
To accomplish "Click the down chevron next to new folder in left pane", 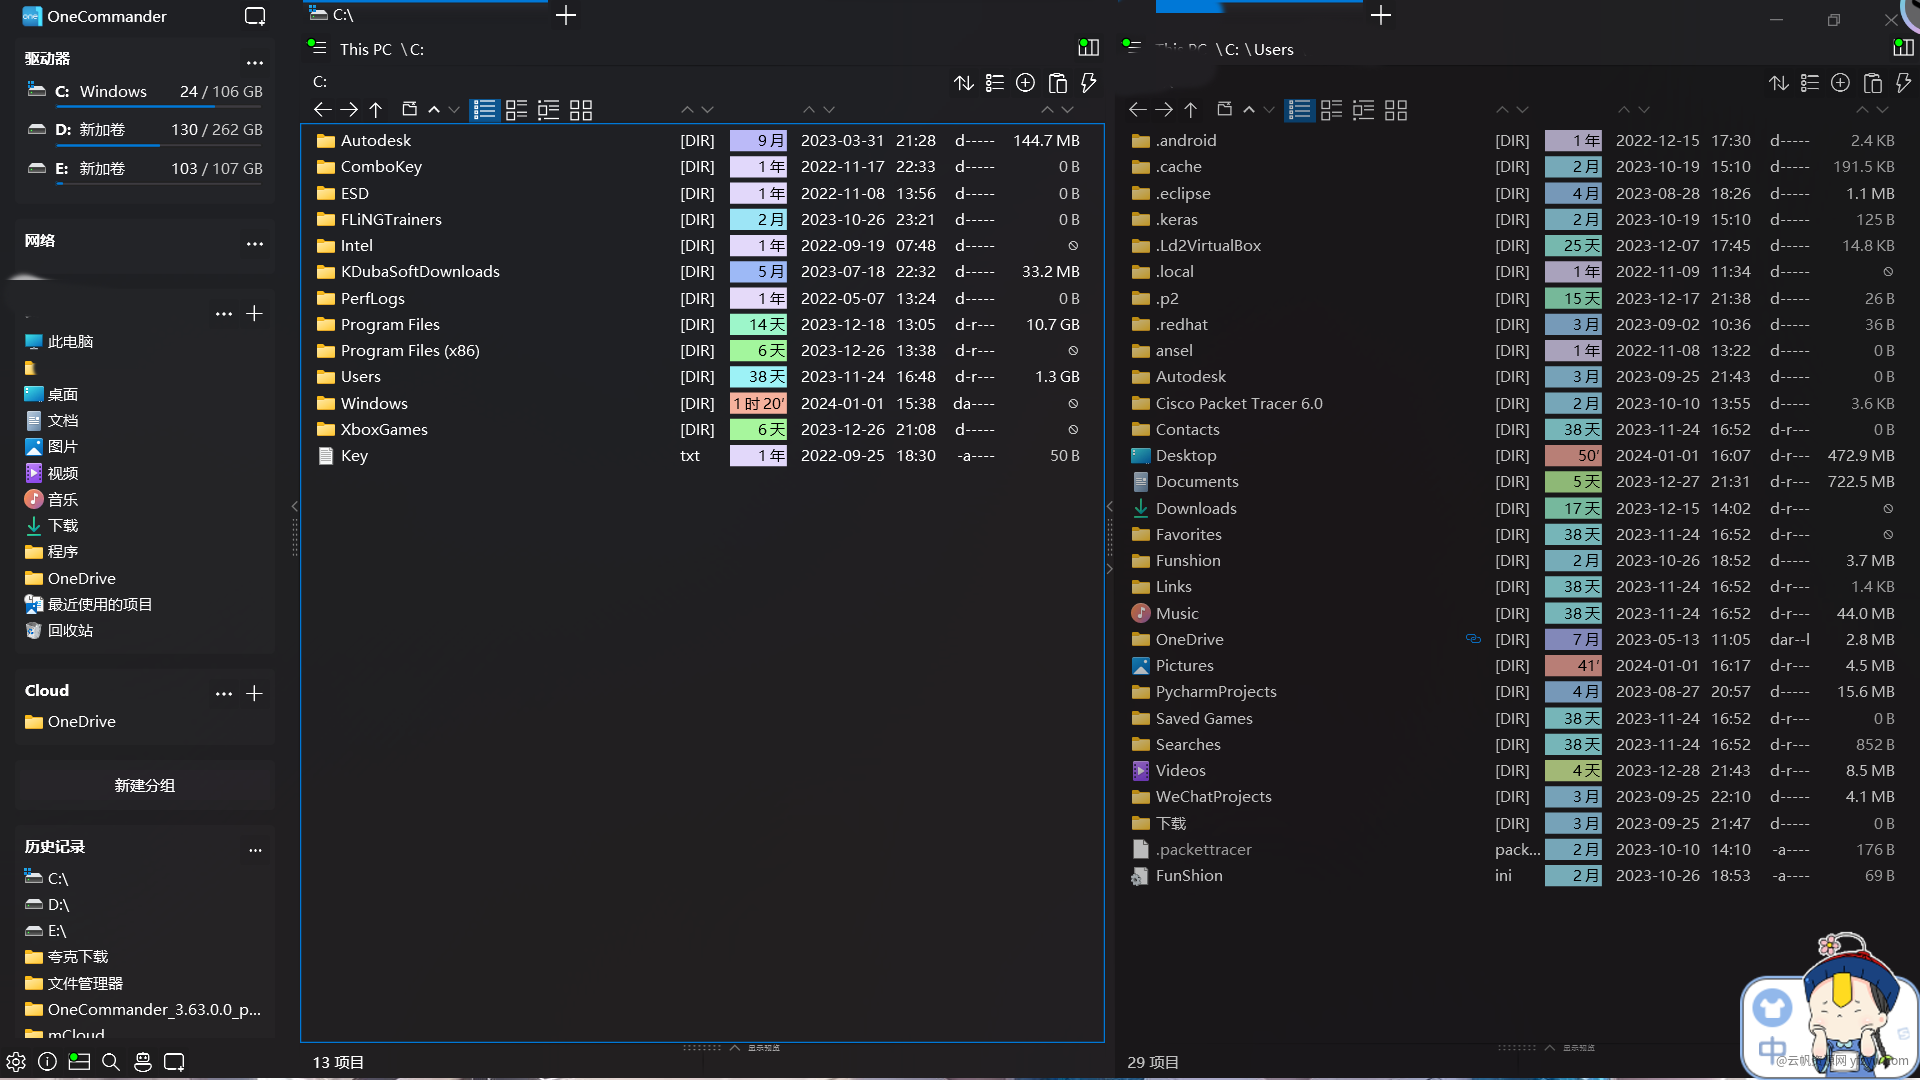I will [x=454, y=110].
